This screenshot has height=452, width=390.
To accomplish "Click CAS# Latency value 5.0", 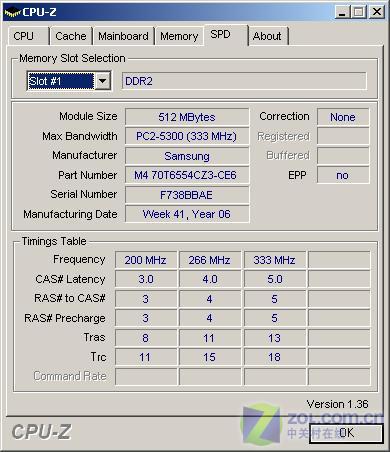I will tap(275, 279).
